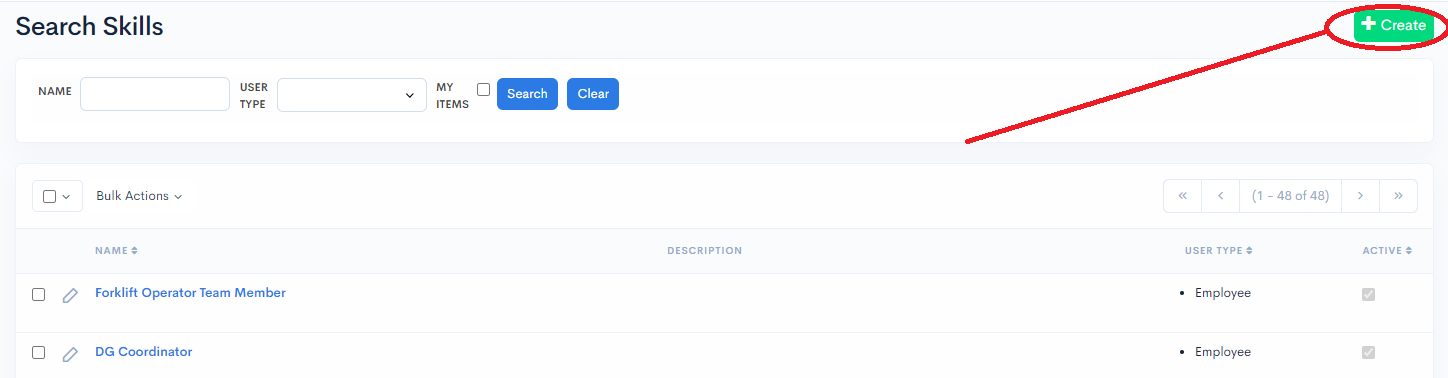The width and height of the screenshot is (1448, 378).
Task: Open the DG Coordinator skill link
Action: coord(143,352)
